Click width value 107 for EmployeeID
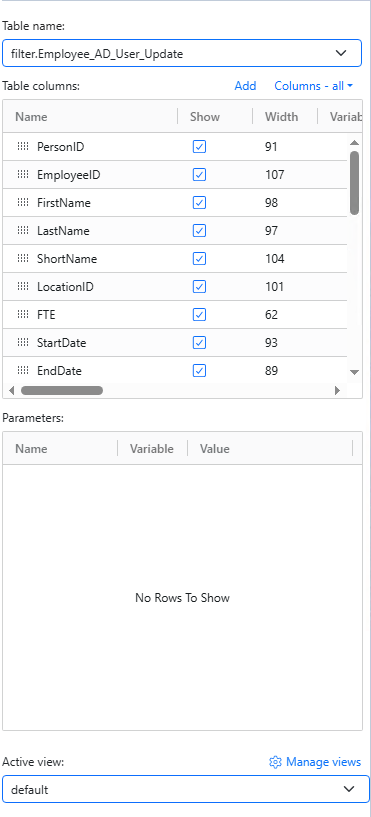 275,175
